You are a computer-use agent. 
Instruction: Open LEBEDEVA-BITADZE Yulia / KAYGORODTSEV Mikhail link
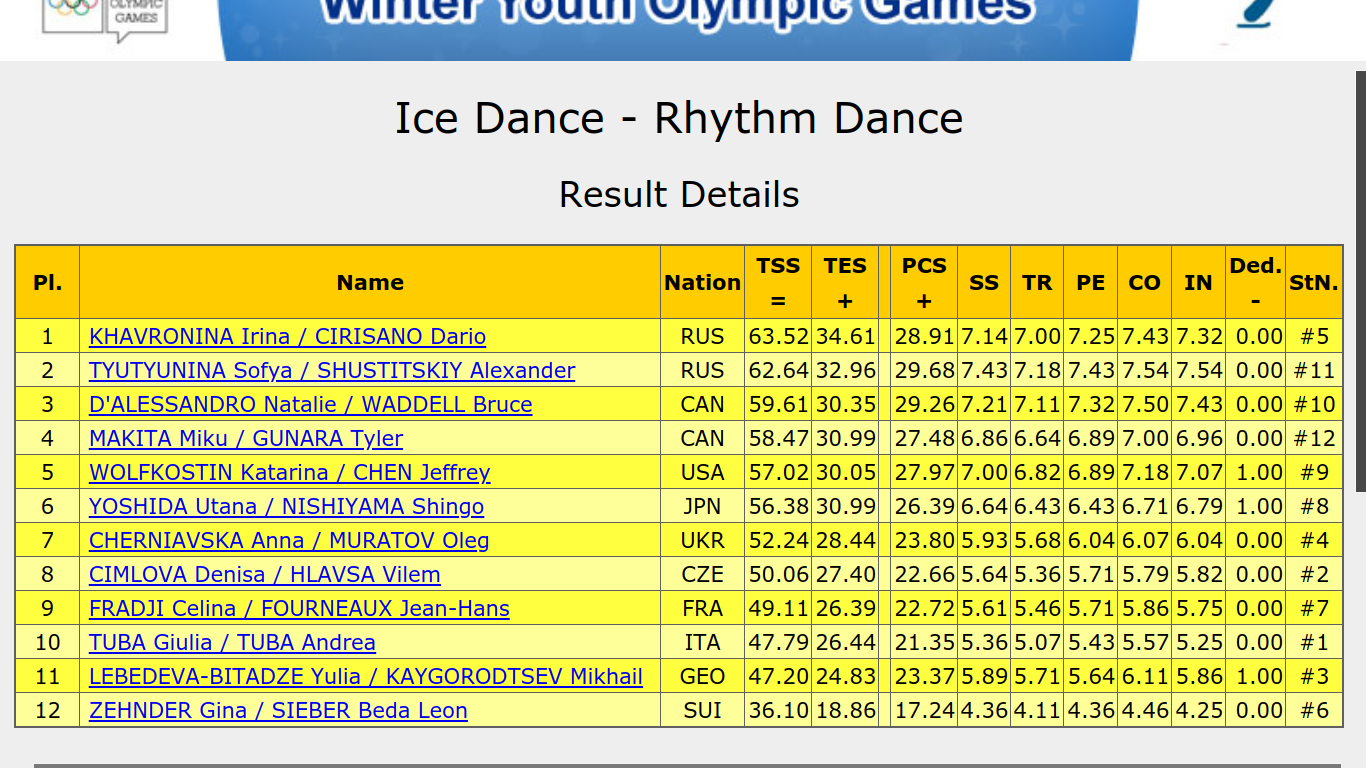(x=366, y=676)
